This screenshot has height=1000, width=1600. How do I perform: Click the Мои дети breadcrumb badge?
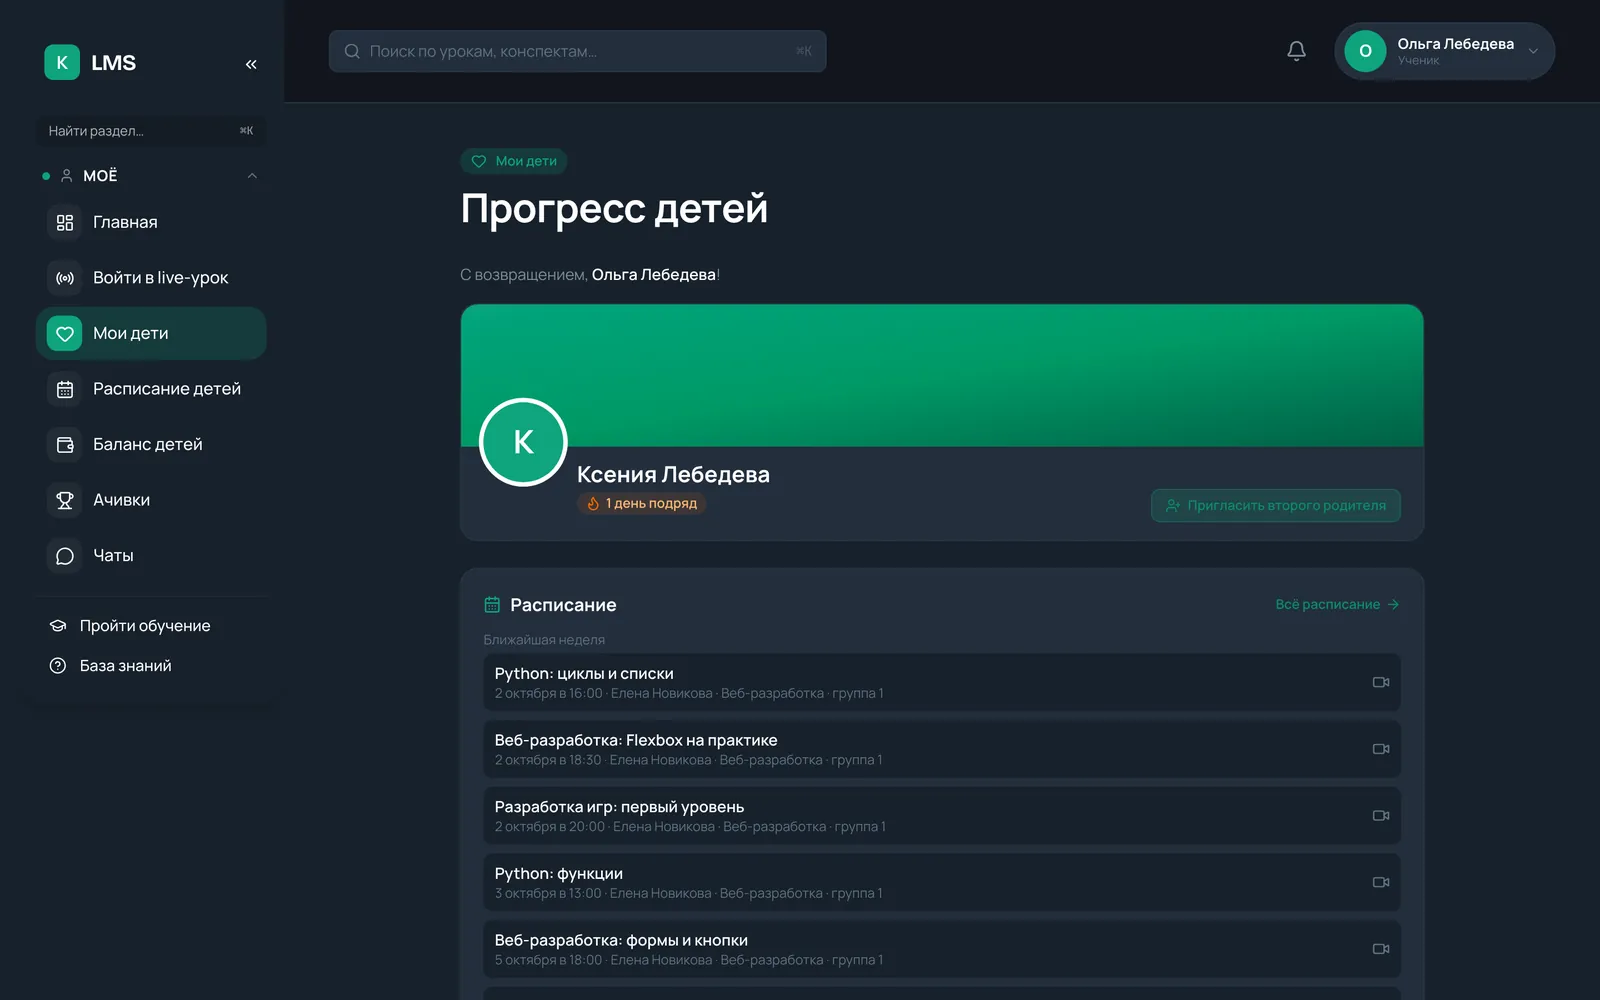514,161
